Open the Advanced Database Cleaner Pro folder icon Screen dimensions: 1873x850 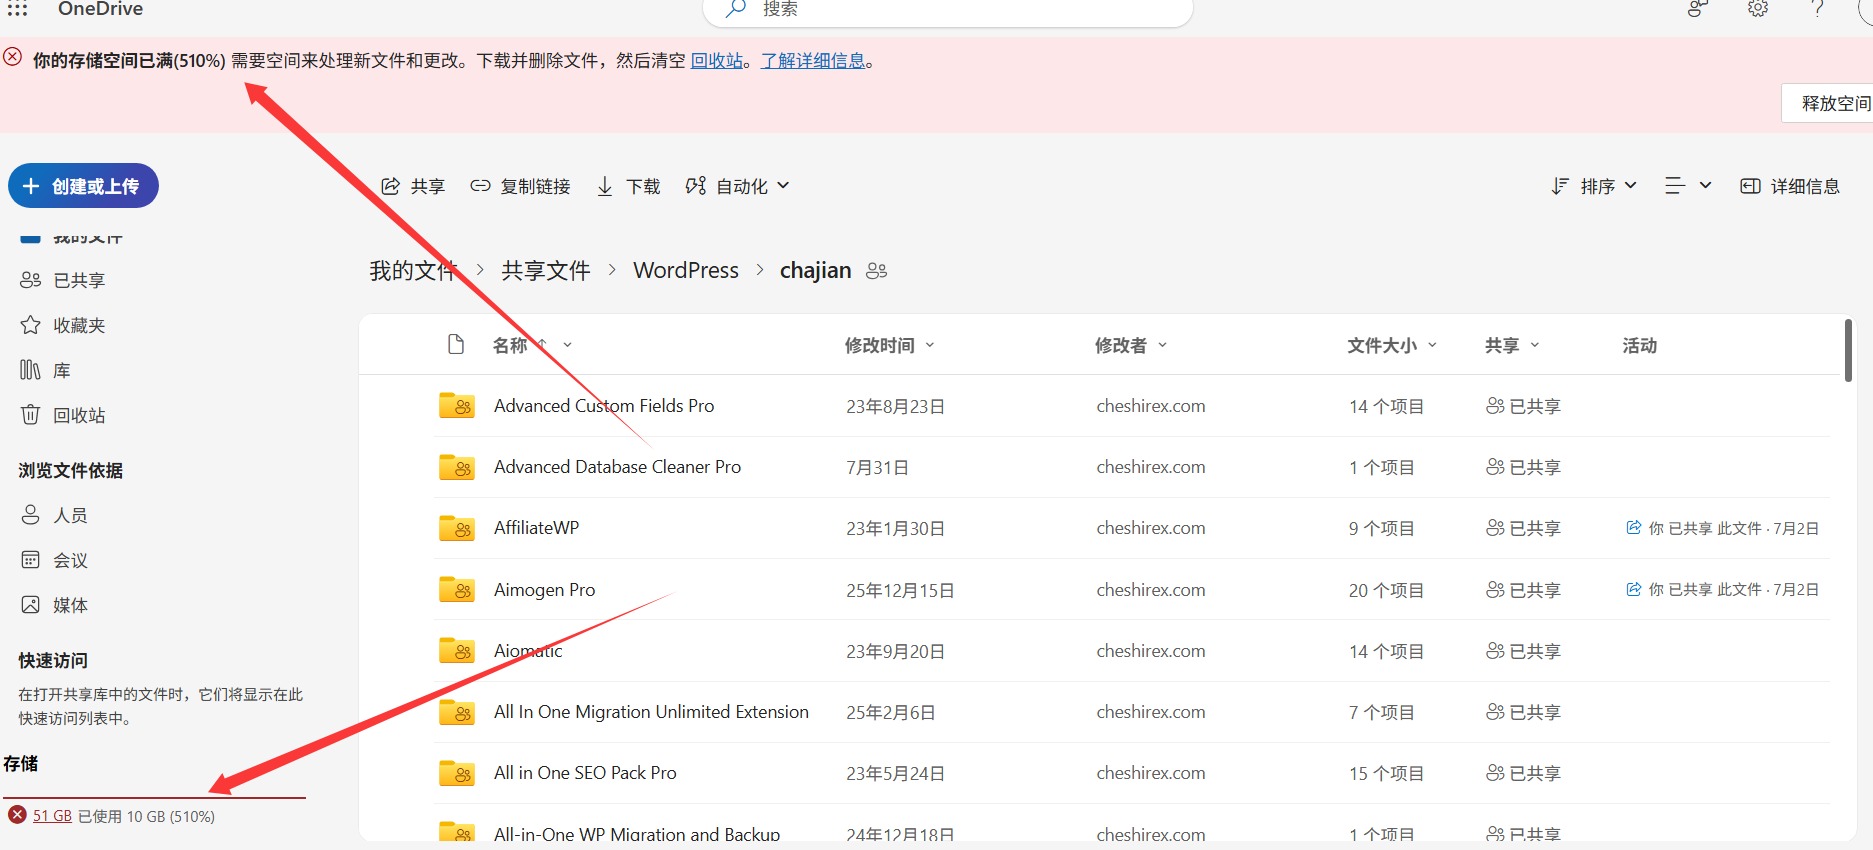pos(457,467)
